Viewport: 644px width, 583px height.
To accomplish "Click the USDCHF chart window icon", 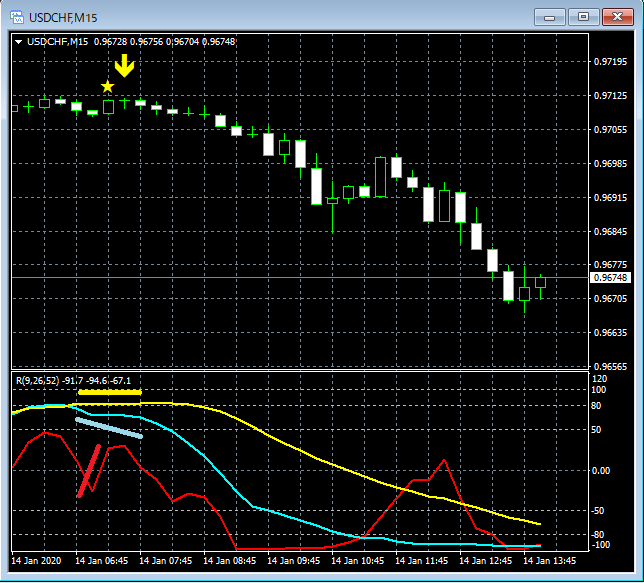I will pos(17,17).
